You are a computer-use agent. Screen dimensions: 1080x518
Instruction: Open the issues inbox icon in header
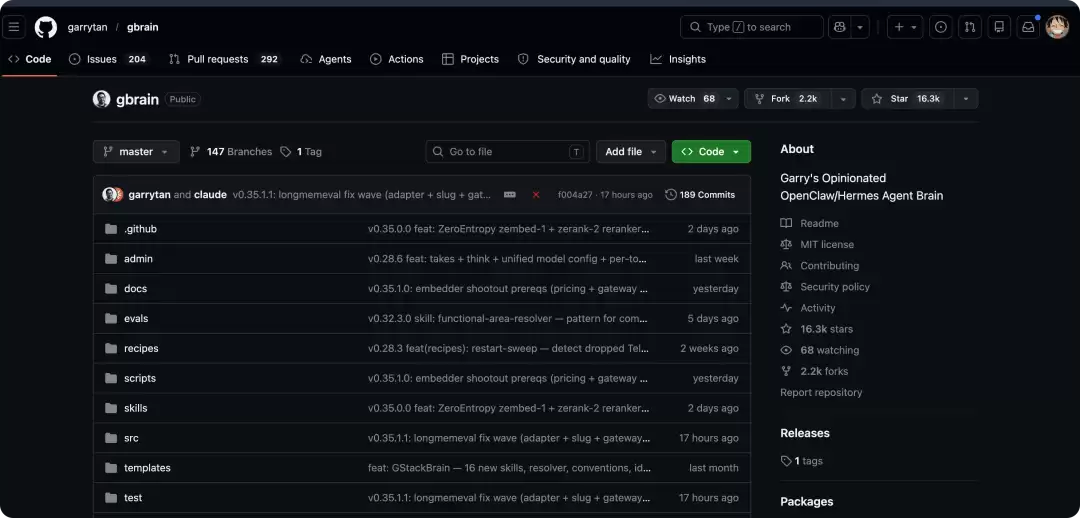point(941,27)
